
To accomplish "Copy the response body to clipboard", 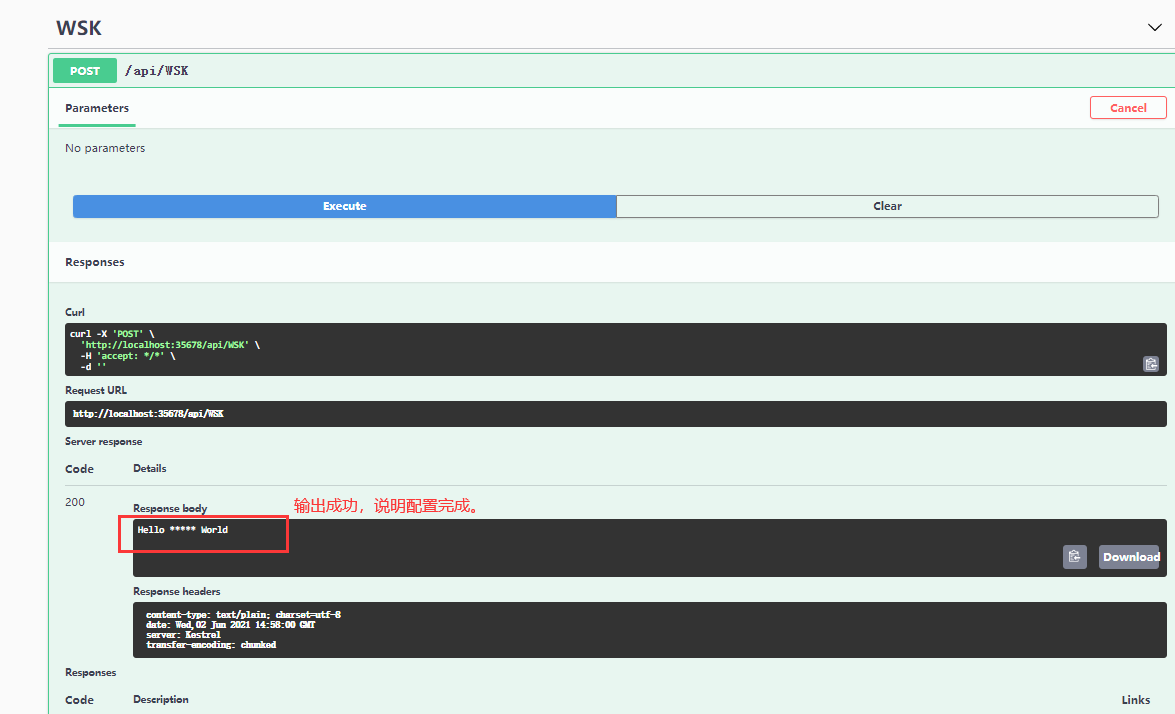I will coord(1075,557).
